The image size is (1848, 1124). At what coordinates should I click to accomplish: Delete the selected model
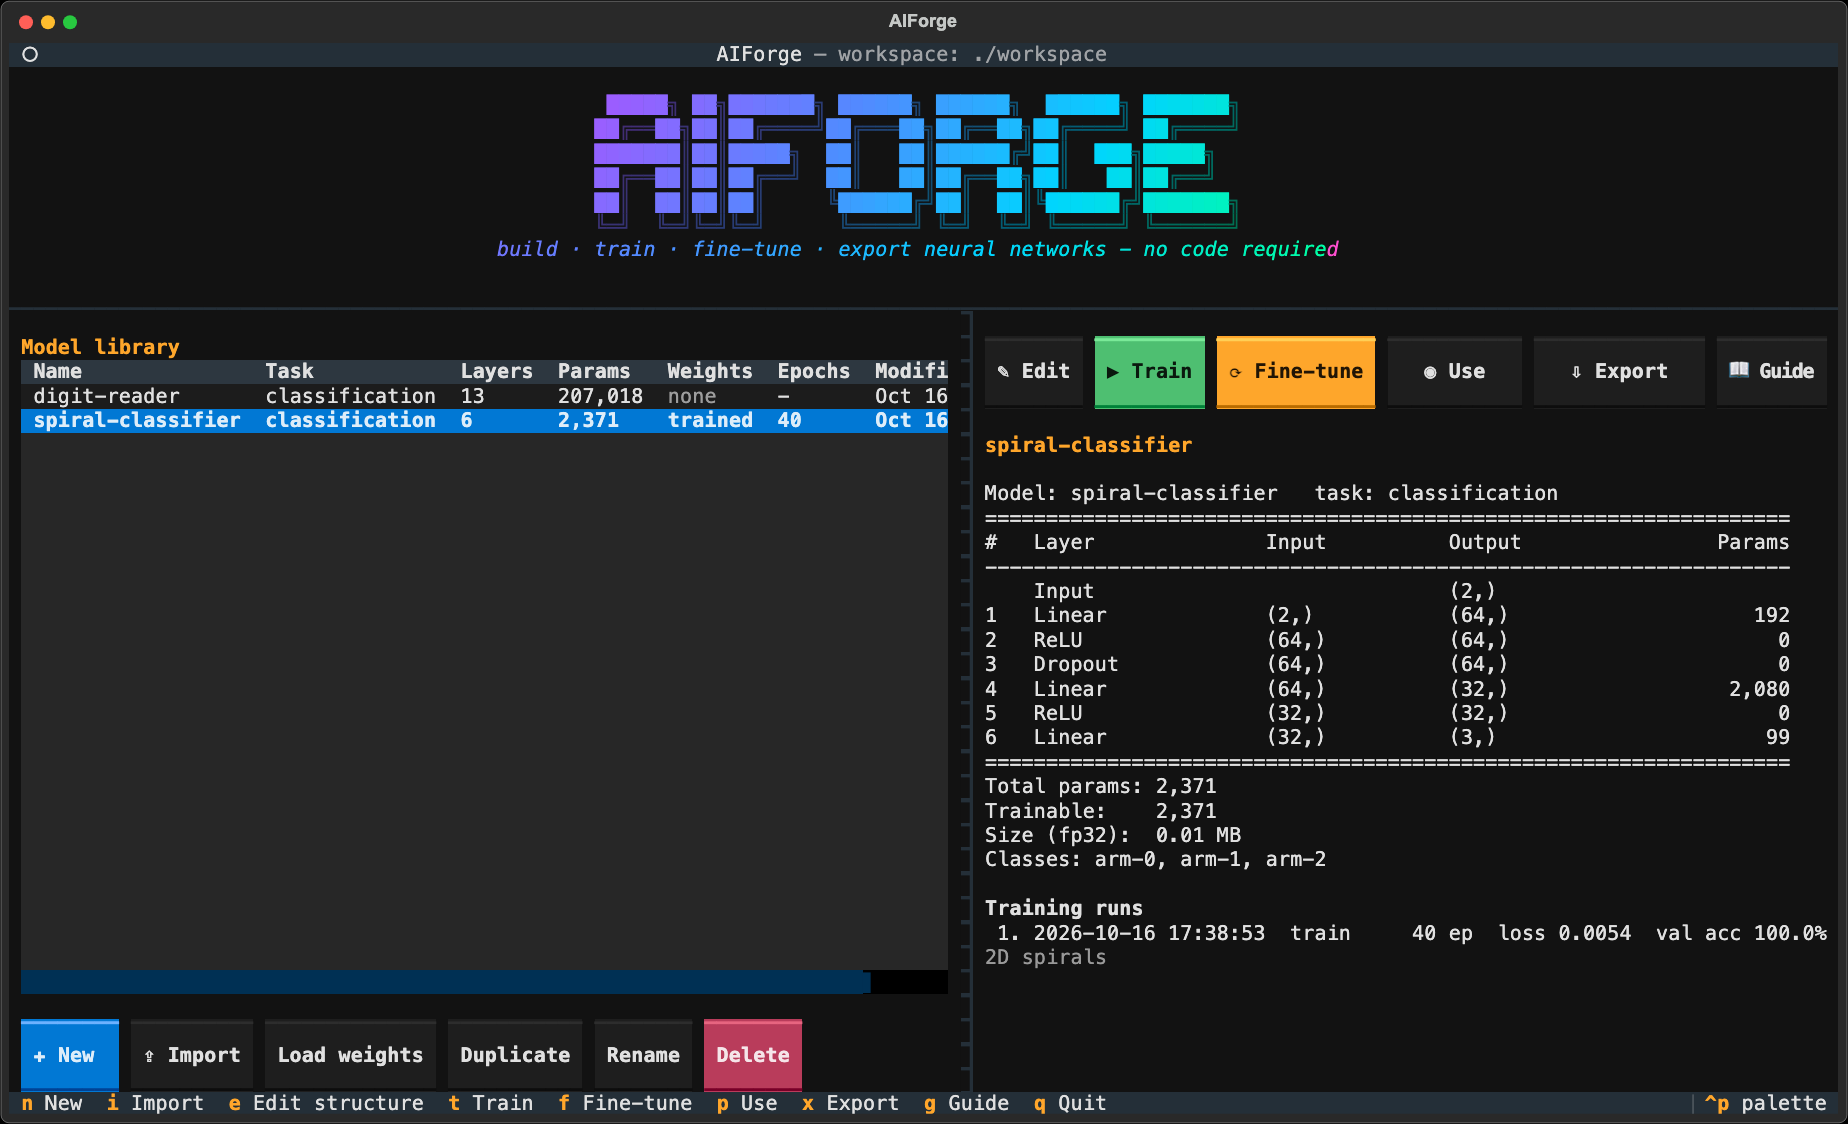[753, 1055]
